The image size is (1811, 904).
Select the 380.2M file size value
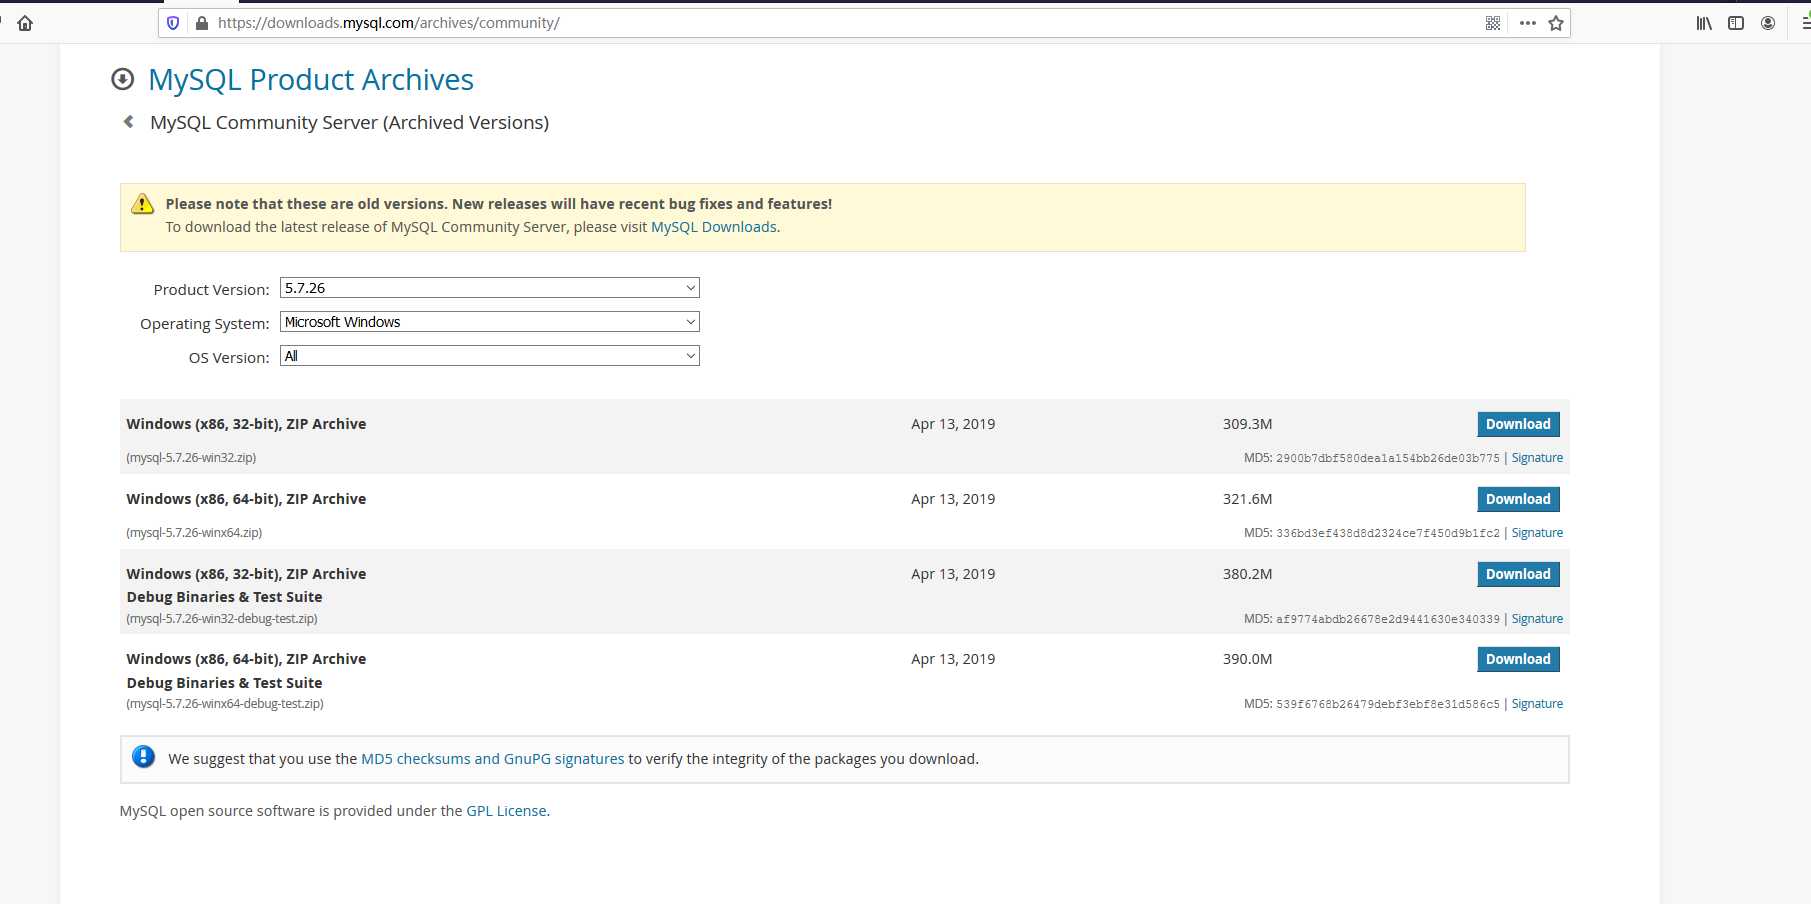coord(1247,574)
